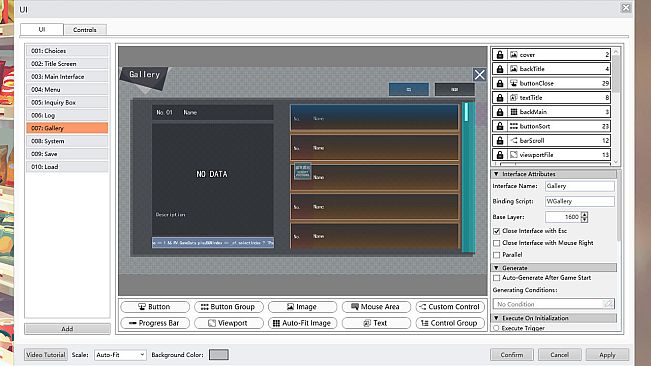Select 004: Menu interface
Screen dimensions: 651x366
tap(67, 89)
